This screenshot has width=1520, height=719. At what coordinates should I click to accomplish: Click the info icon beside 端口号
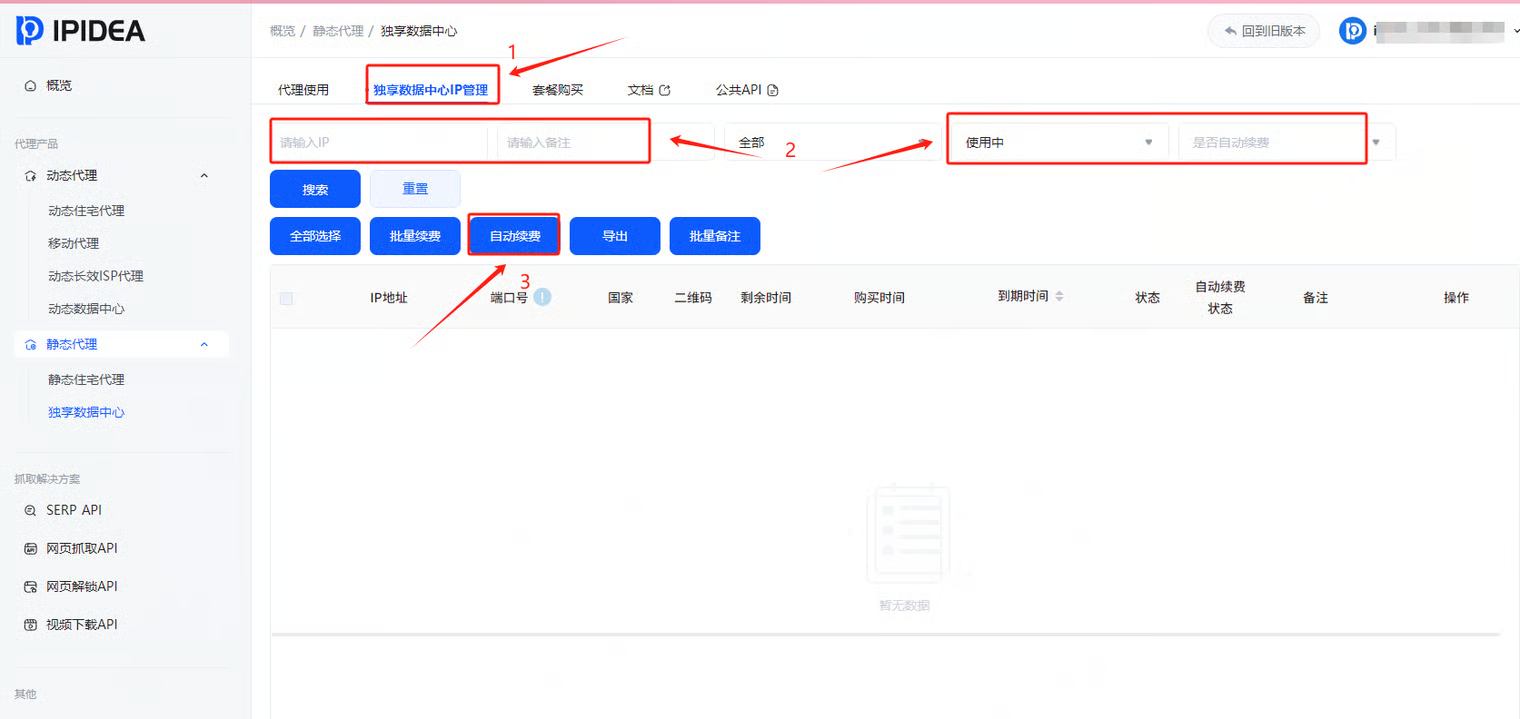[542, 297]
